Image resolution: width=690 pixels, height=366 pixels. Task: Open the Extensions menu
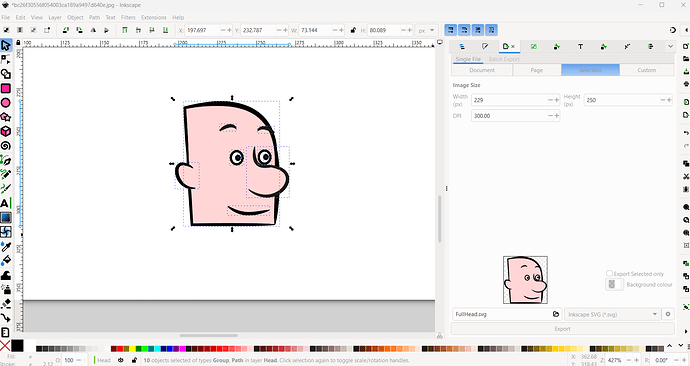[x=154, y=18]
